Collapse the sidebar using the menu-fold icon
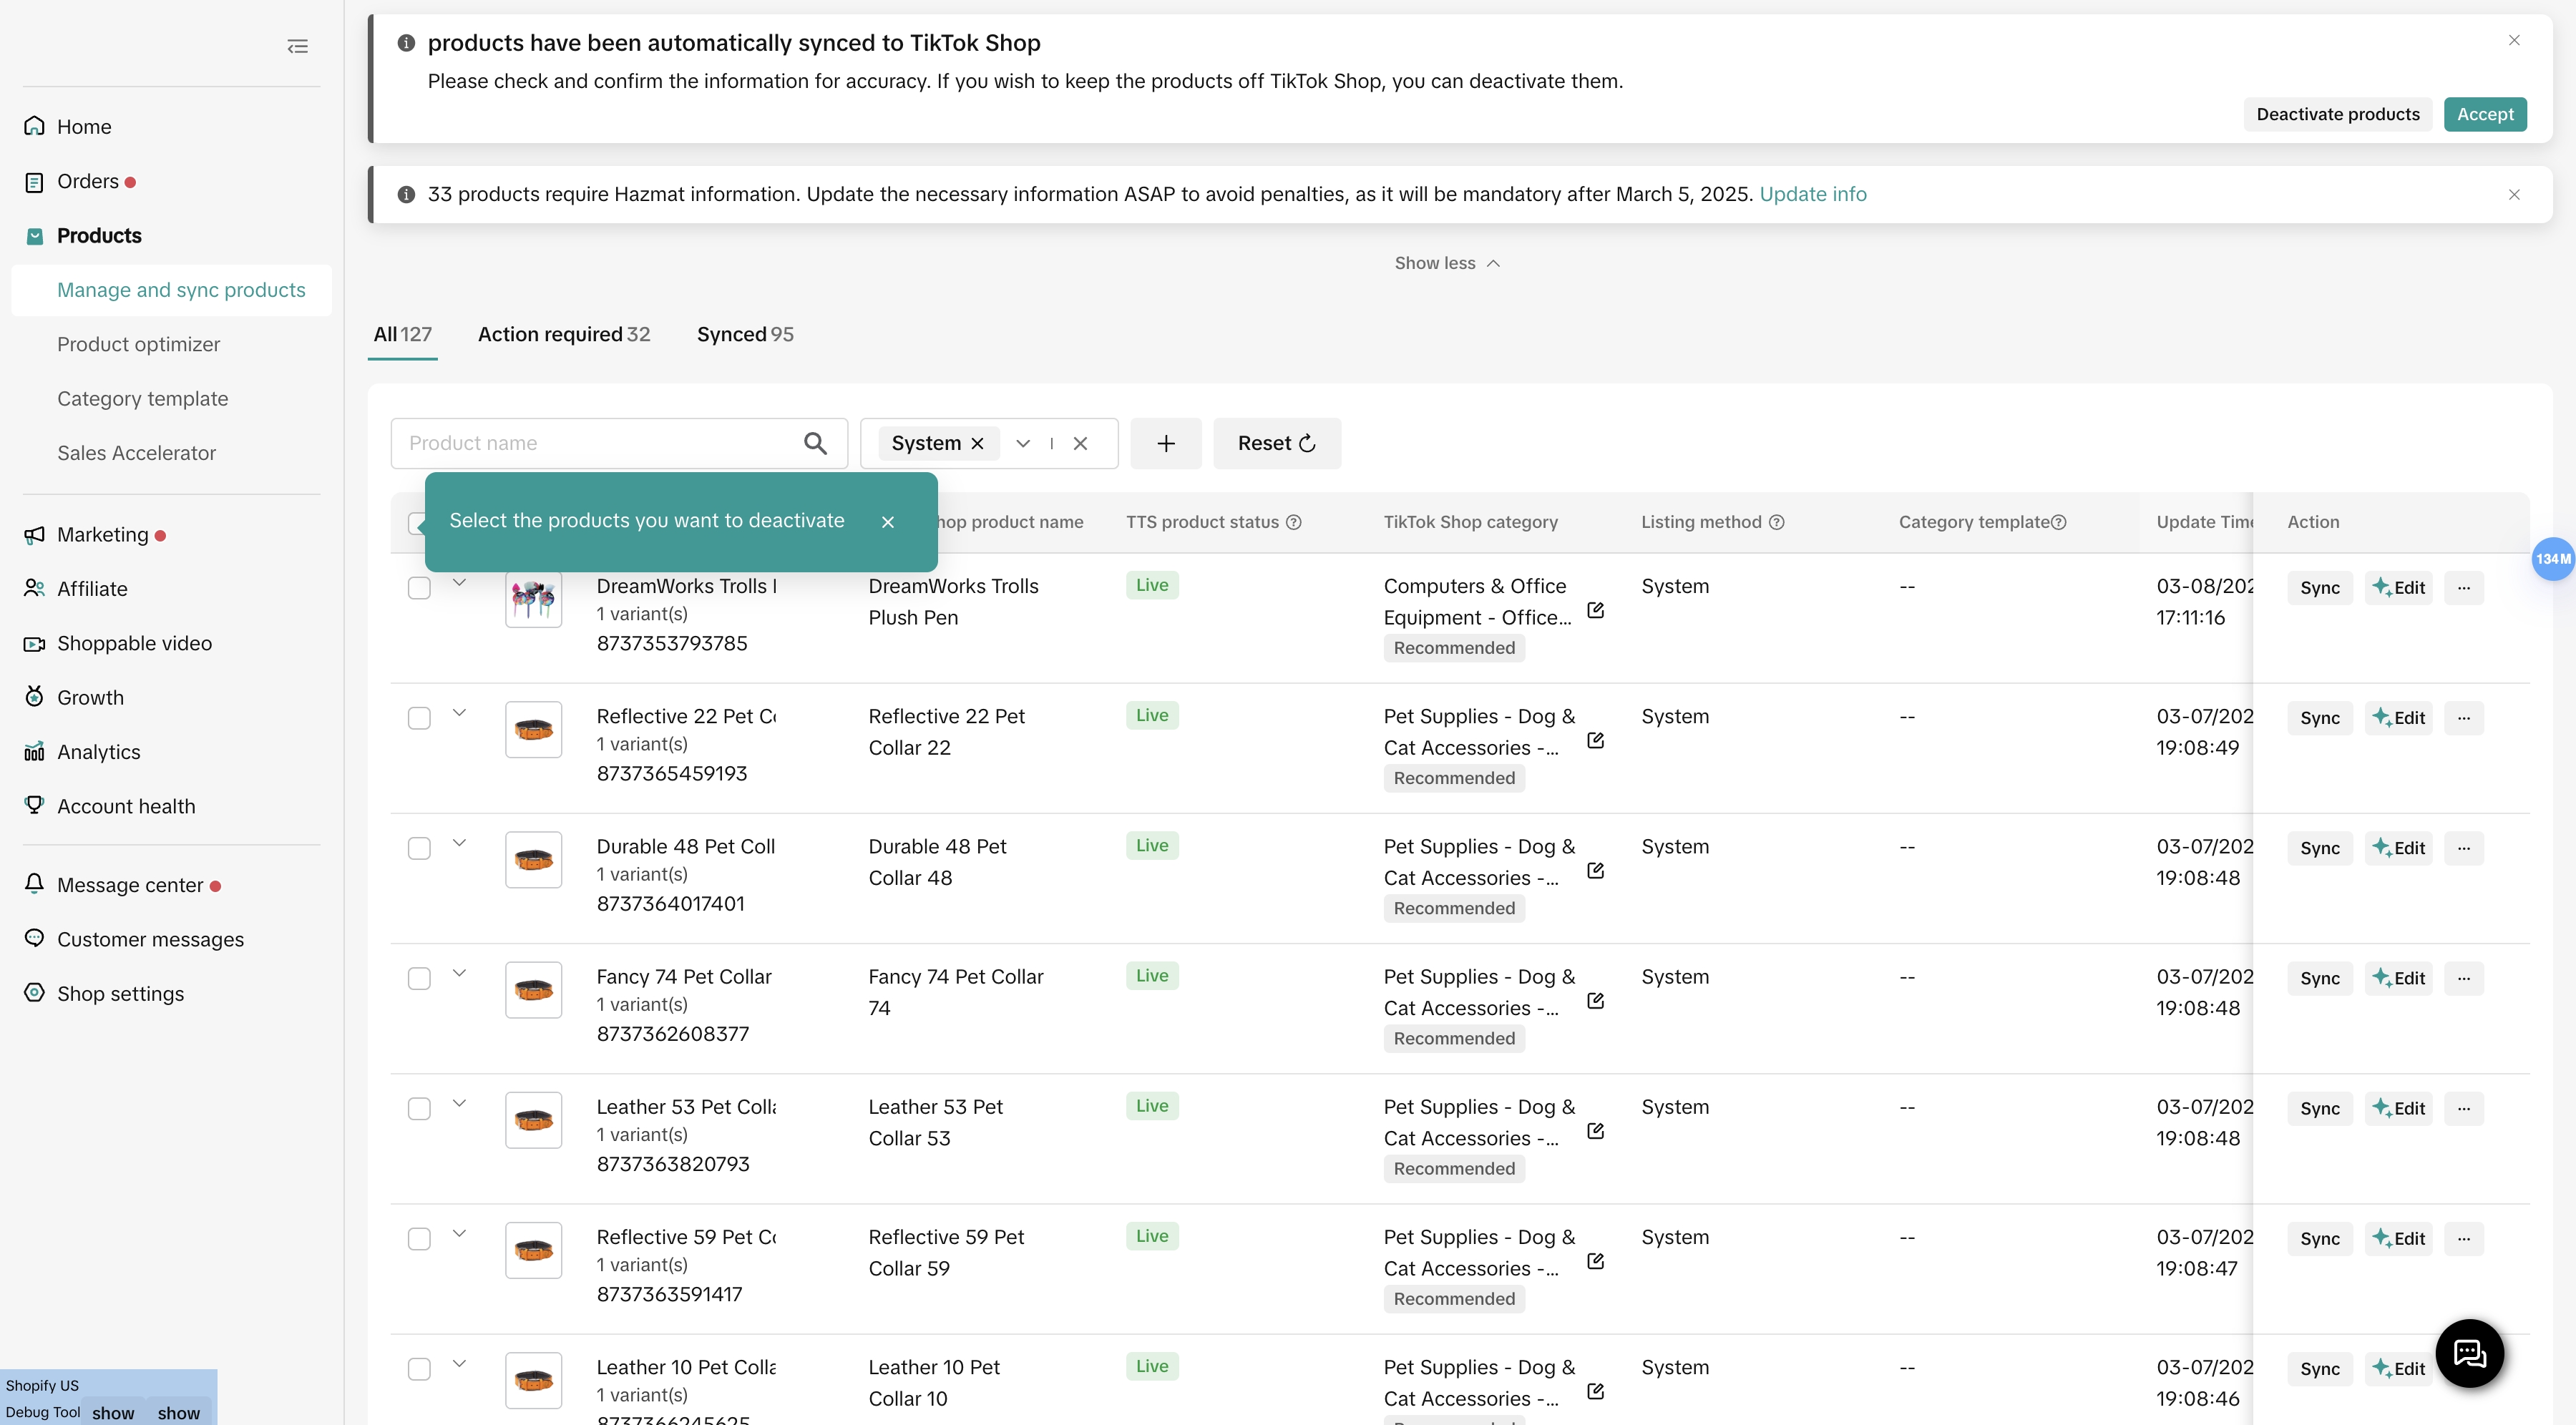This screenshot has width=2576, height=1425. click(297, 46)
